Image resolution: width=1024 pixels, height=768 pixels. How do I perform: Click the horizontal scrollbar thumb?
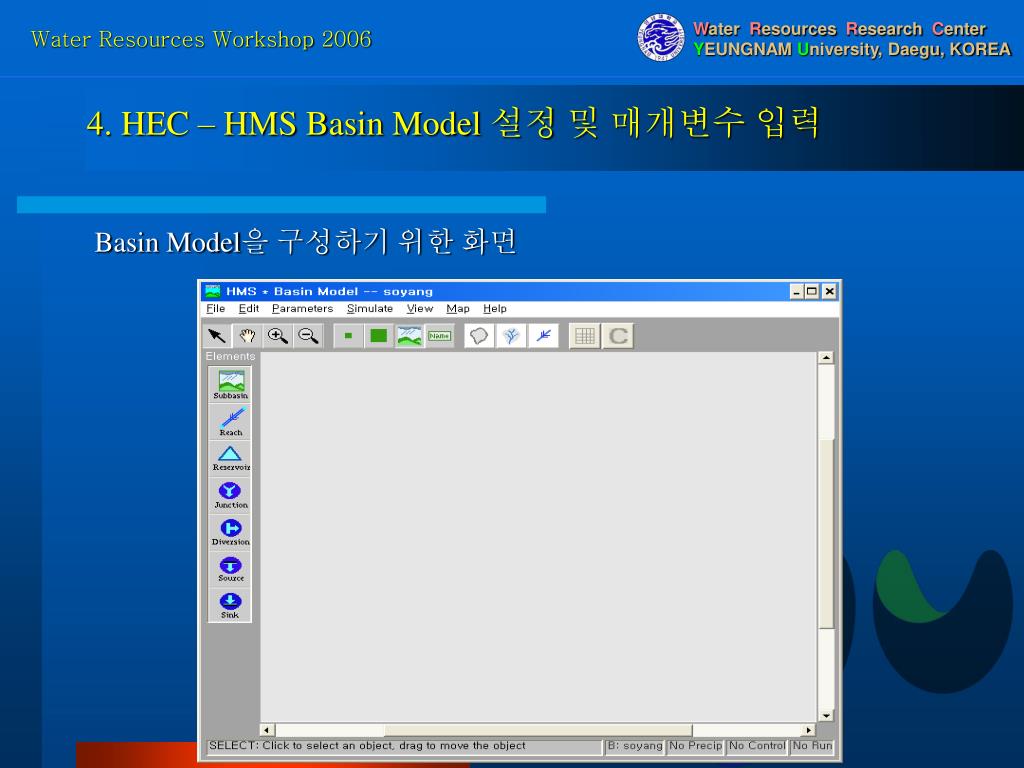click(x=538, y=730)
